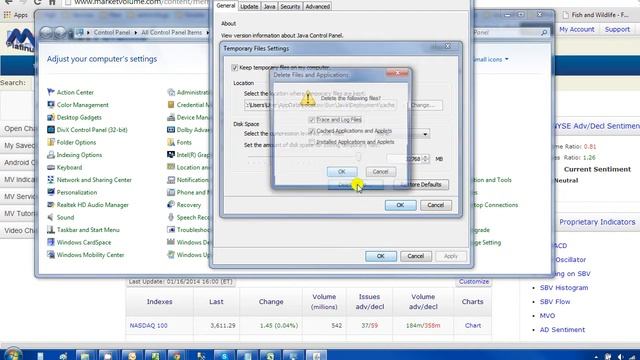Click Cancel in Temporary Files Settings window
The image size is (640, 360).
point(436,205)
